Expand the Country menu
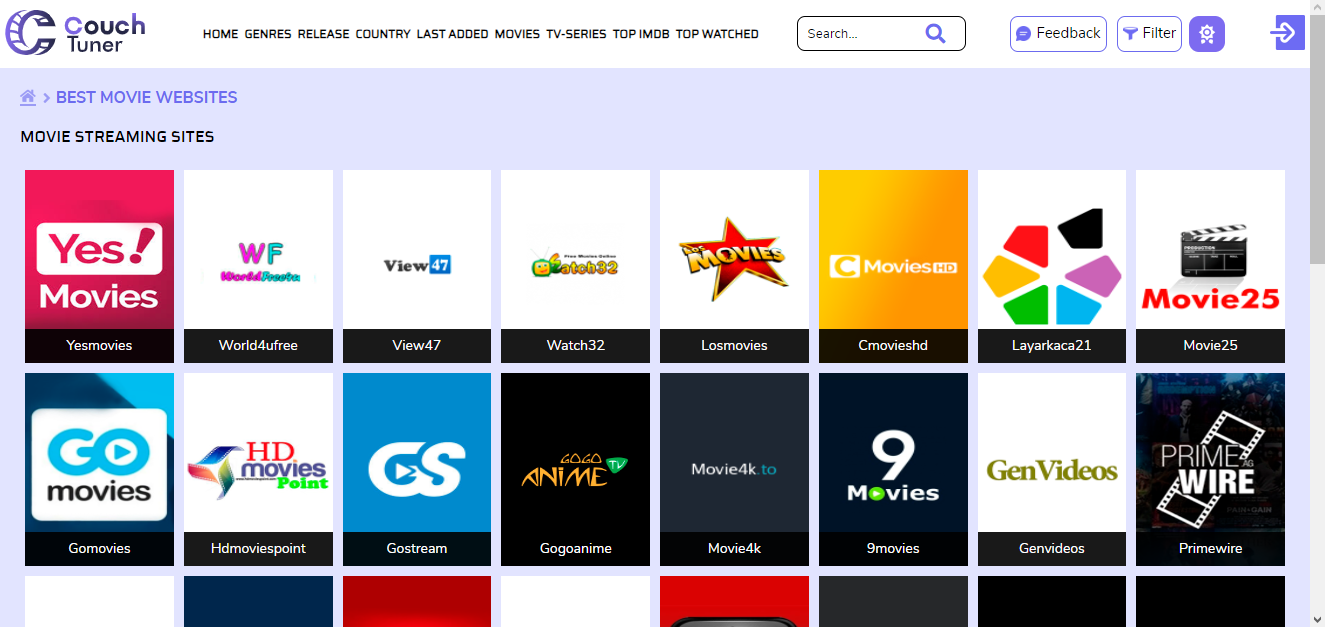This screenshot has height=627, width=1325. [x=383, y=34]
